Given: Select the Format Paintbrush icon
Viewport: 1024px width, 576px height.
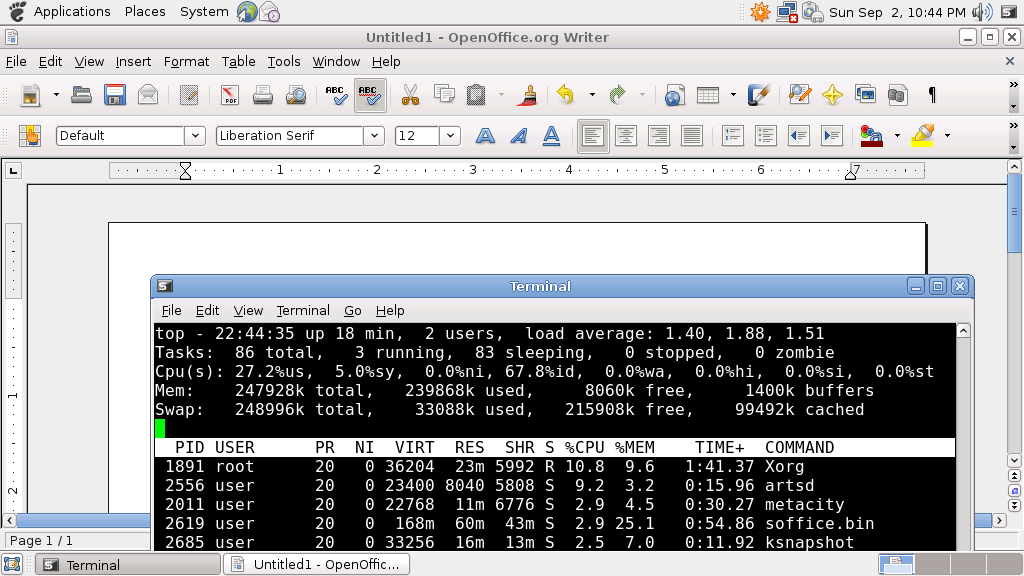Looking at the screenshot, I should click(526, 95).
